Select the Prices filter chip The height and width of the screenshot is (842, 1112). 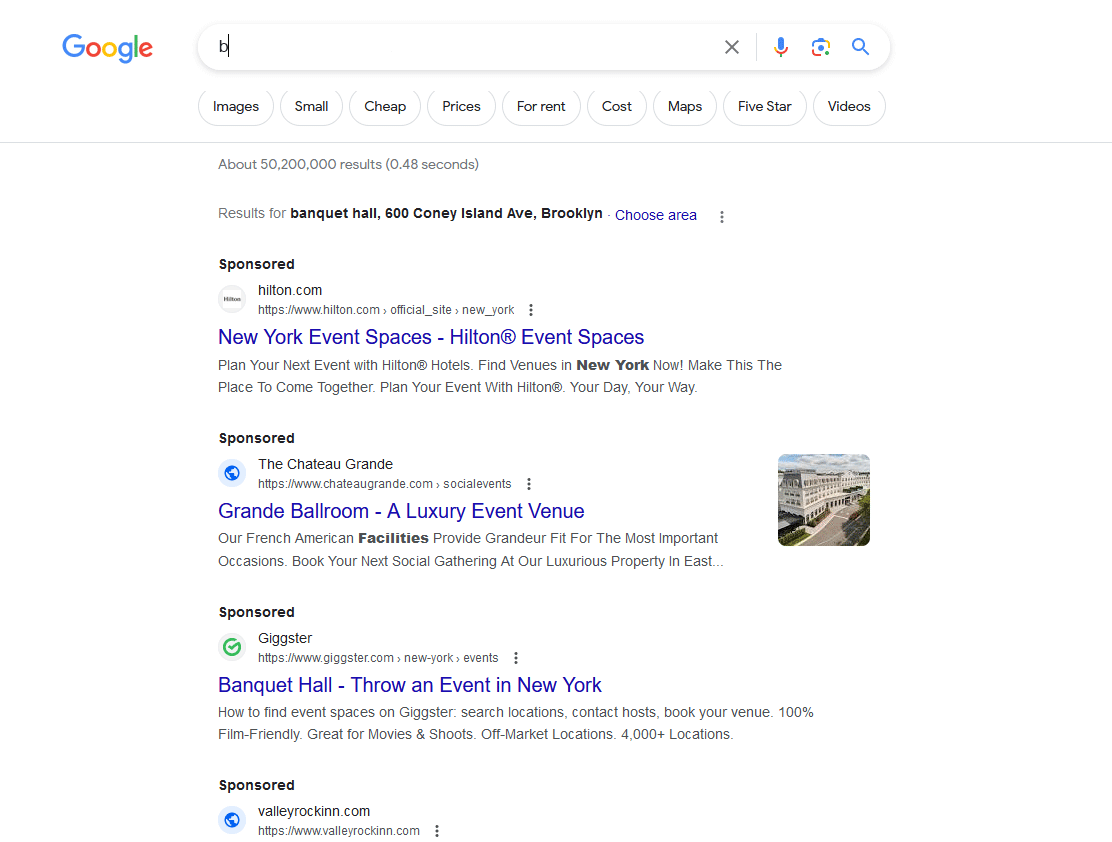(461, 106)
